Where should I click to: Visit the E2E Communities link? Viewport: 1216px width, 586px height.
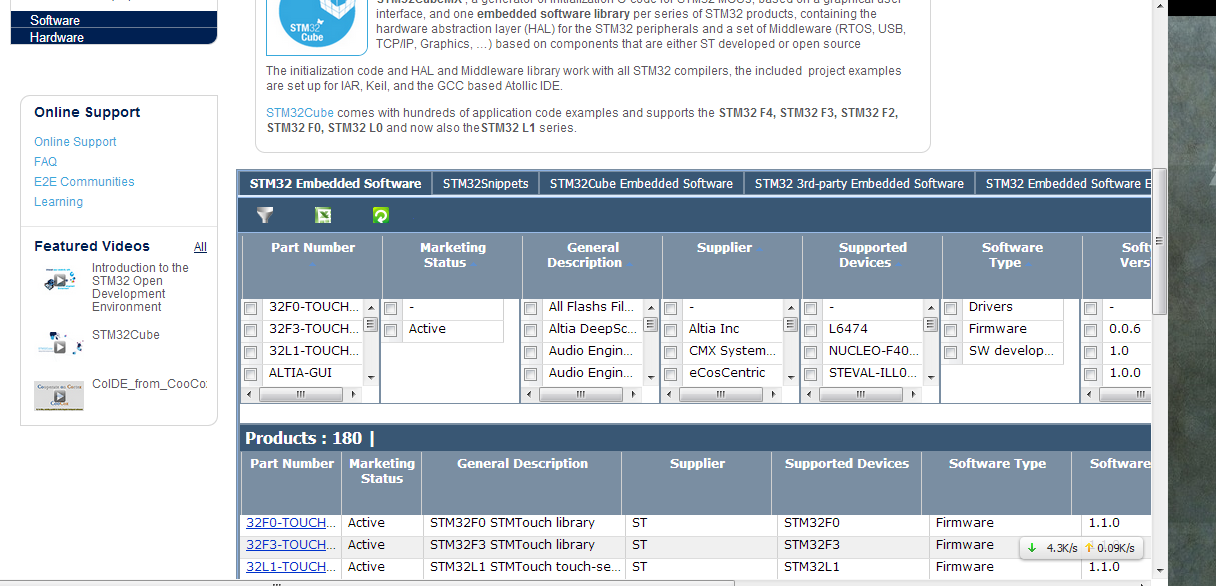(84, 182)
